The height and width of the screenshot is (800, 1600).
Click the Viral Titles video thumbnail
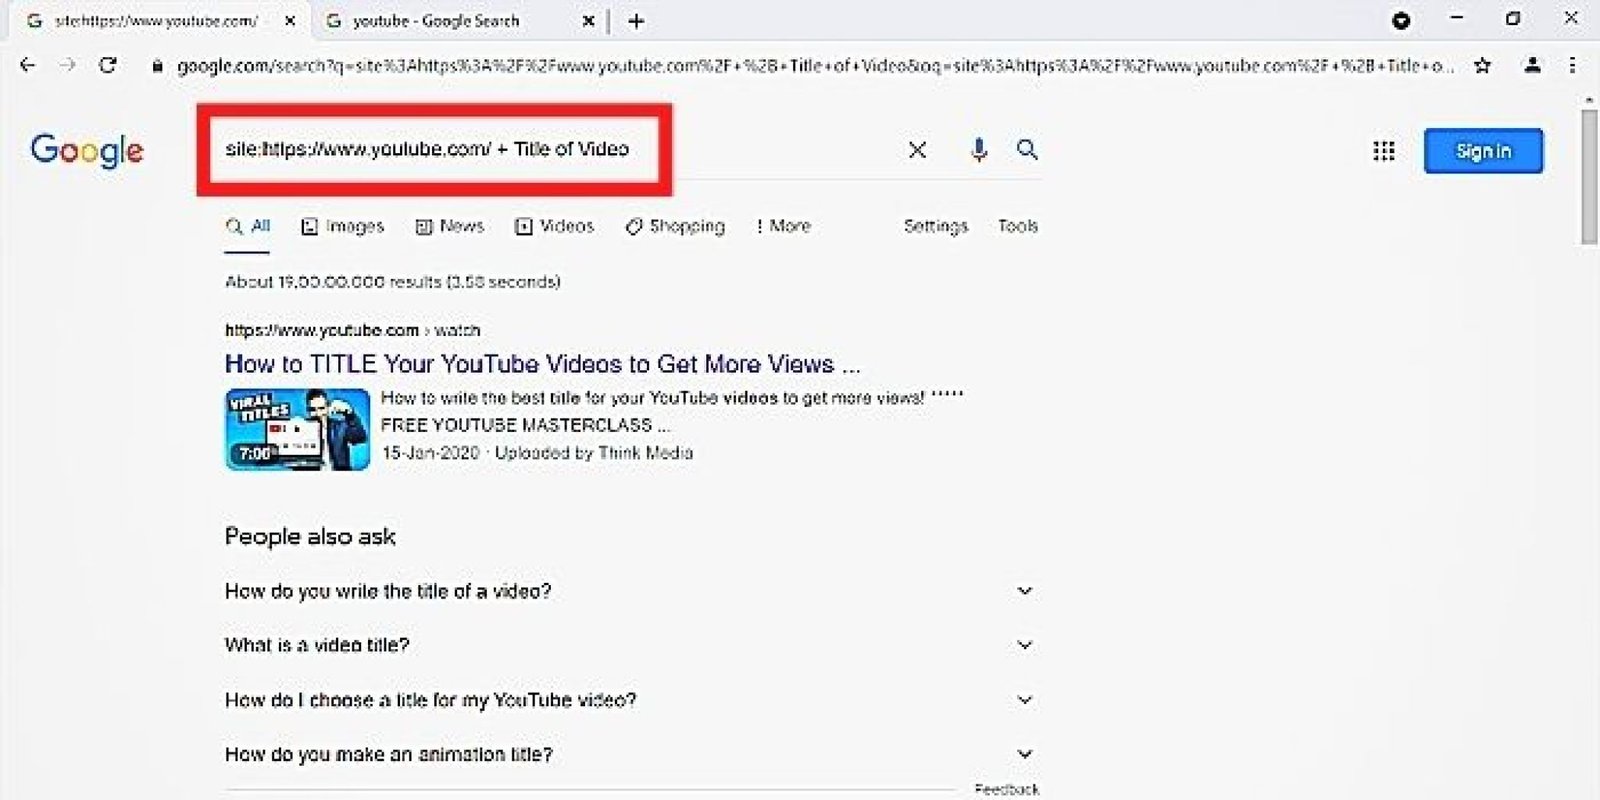(x=297, y=429)
